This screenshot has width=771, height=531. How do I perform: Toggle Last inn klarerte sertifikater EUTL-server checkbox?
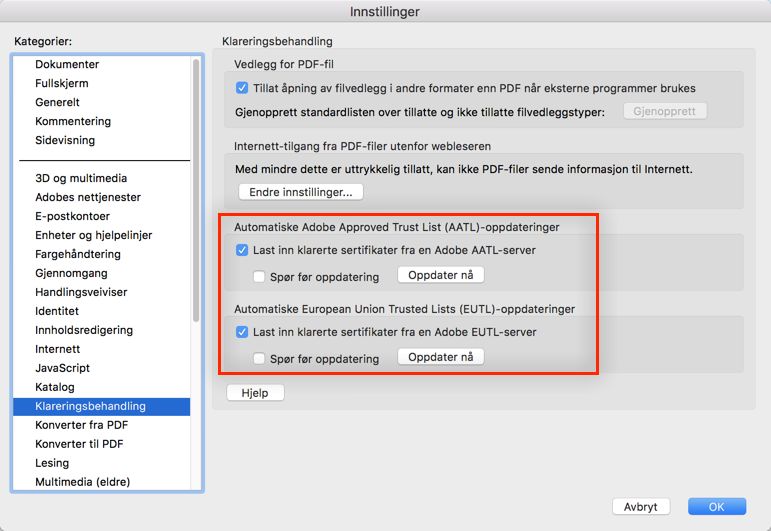click(242, 332)
